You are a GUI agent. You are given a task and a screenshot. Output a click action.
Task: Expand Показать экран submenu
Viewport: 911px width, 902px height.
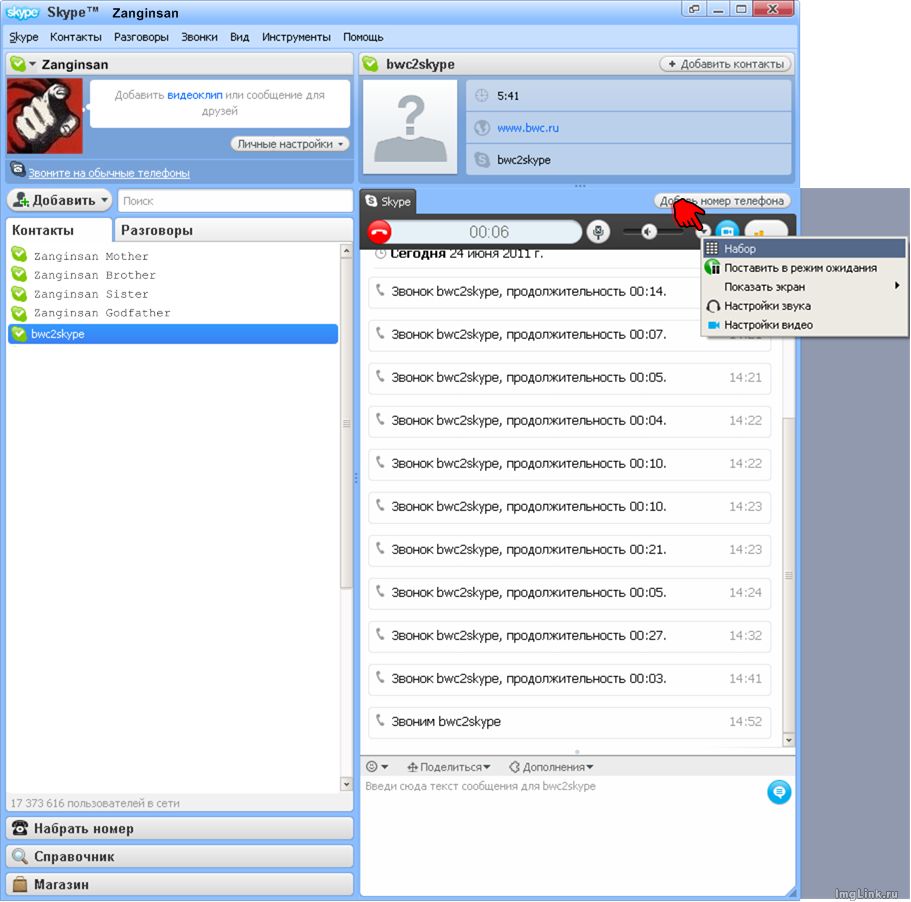(804, 287)
